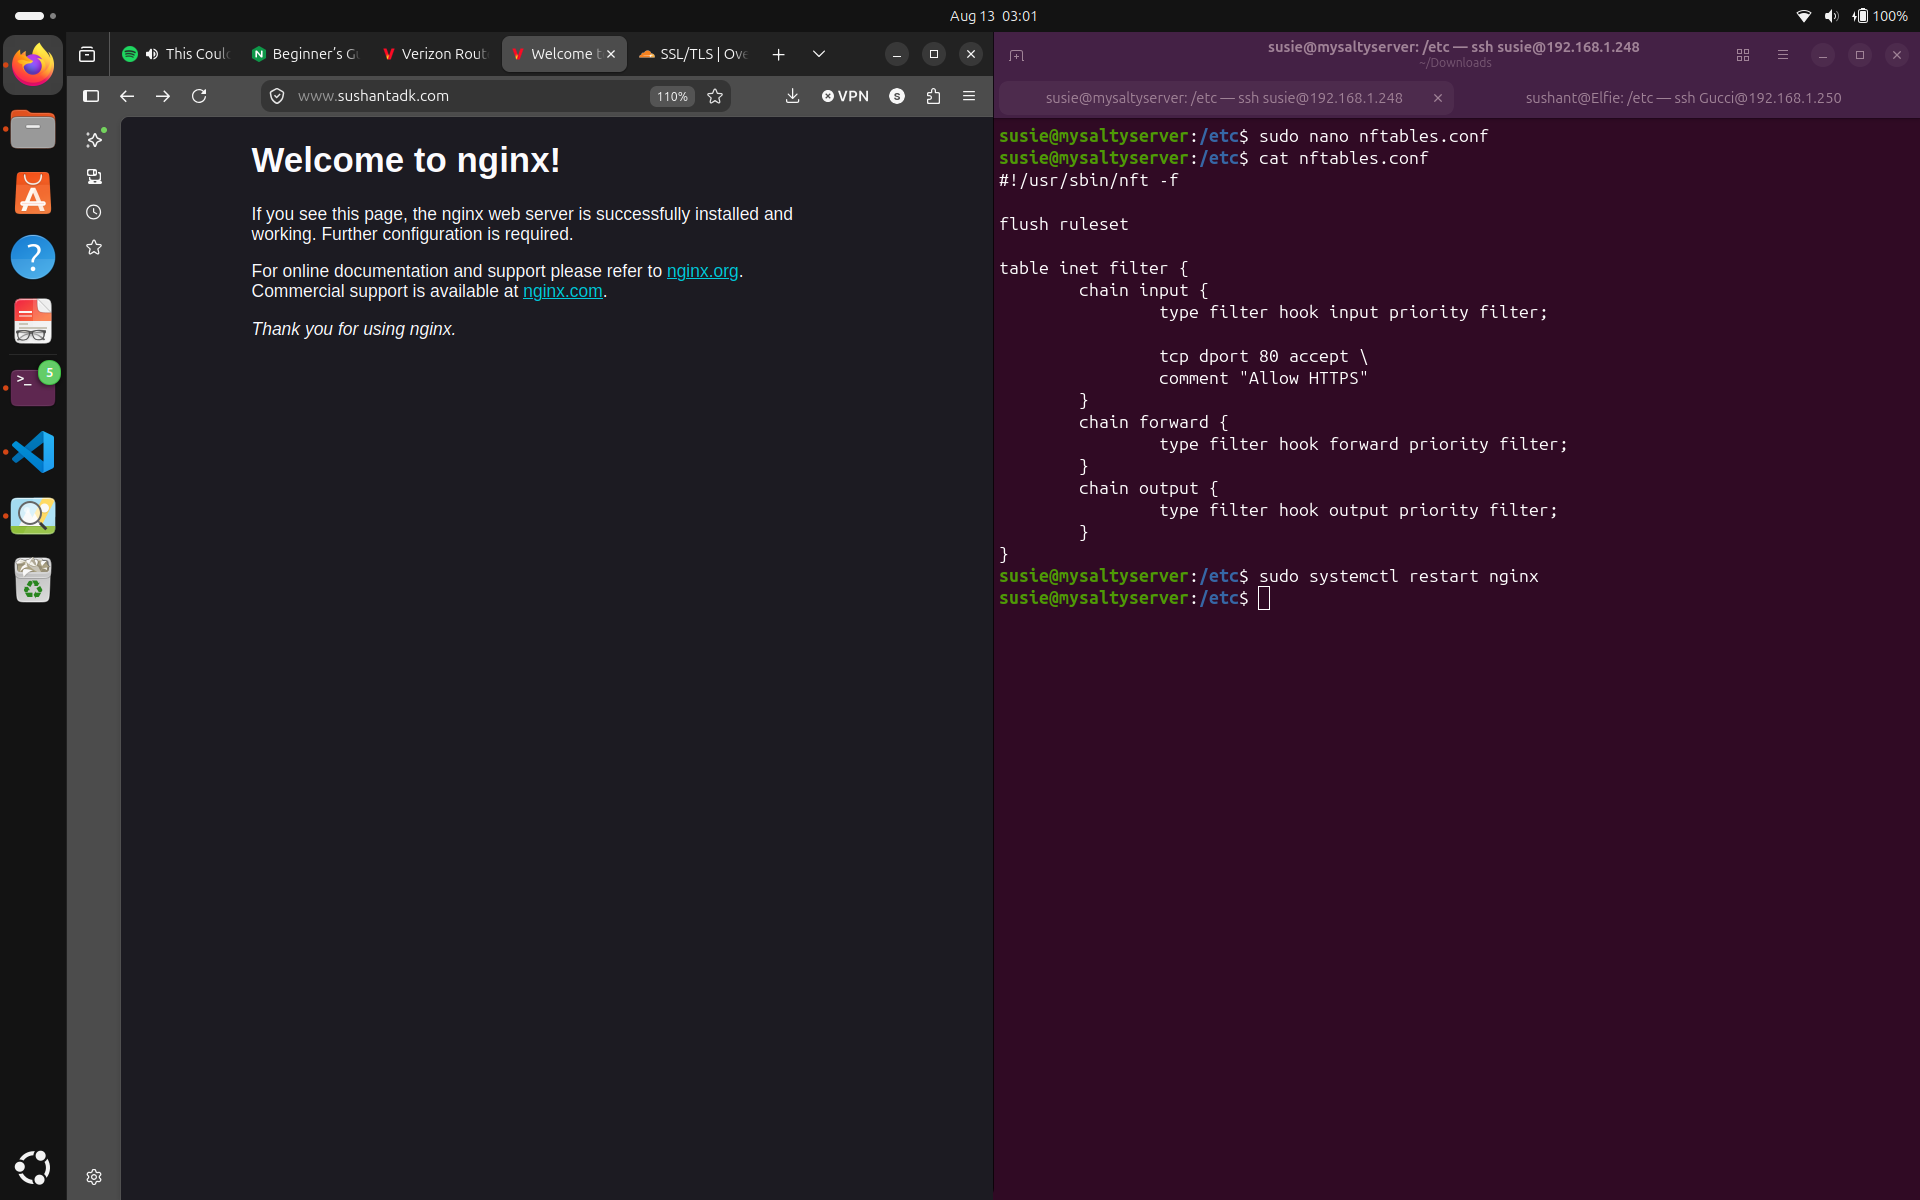Click the 'table inet filter {' terminal line

[1094, 268]
